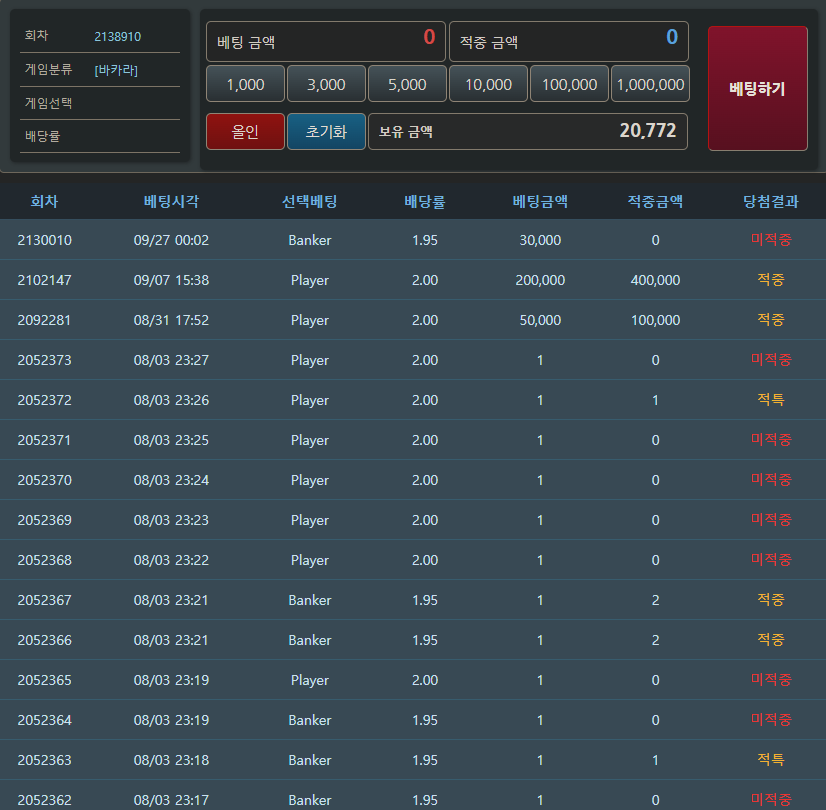Select round 2130010 in the history table
This screenshot has width=826, height=810.
(x=44, y=240)
